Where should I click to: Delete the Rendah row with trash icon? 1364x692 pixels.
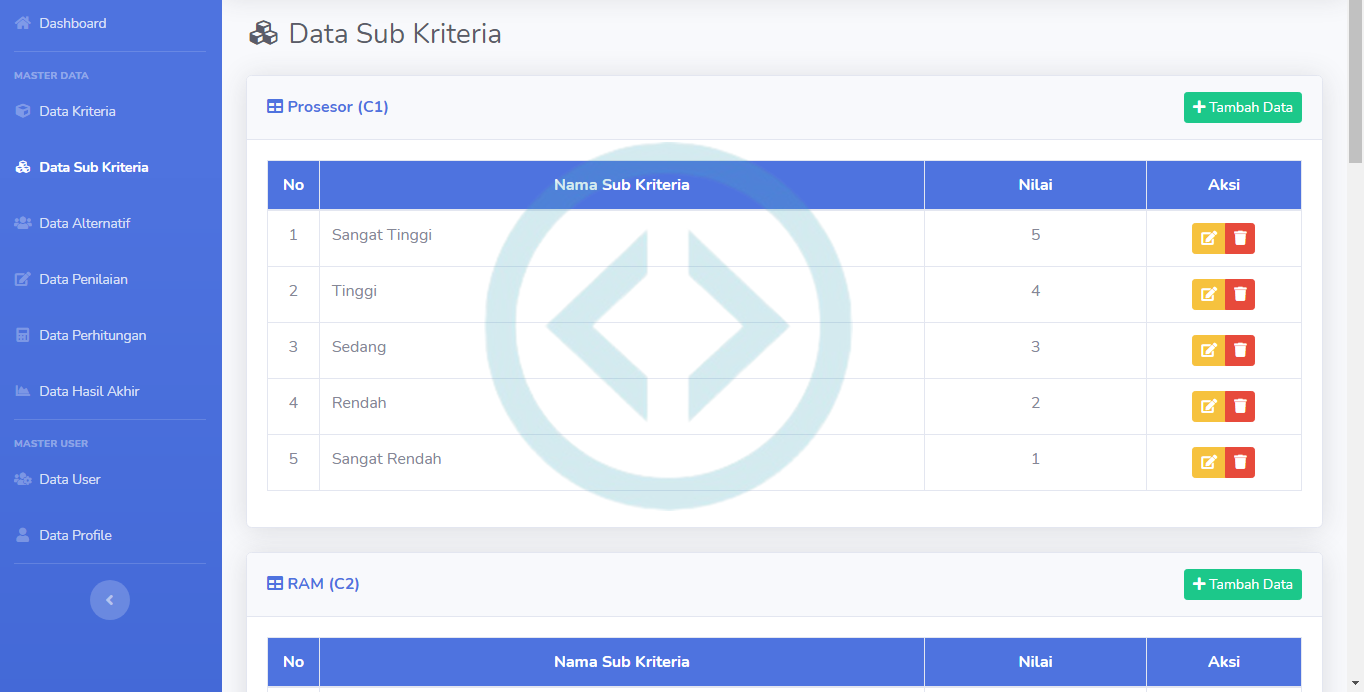tap(1240, 406)
